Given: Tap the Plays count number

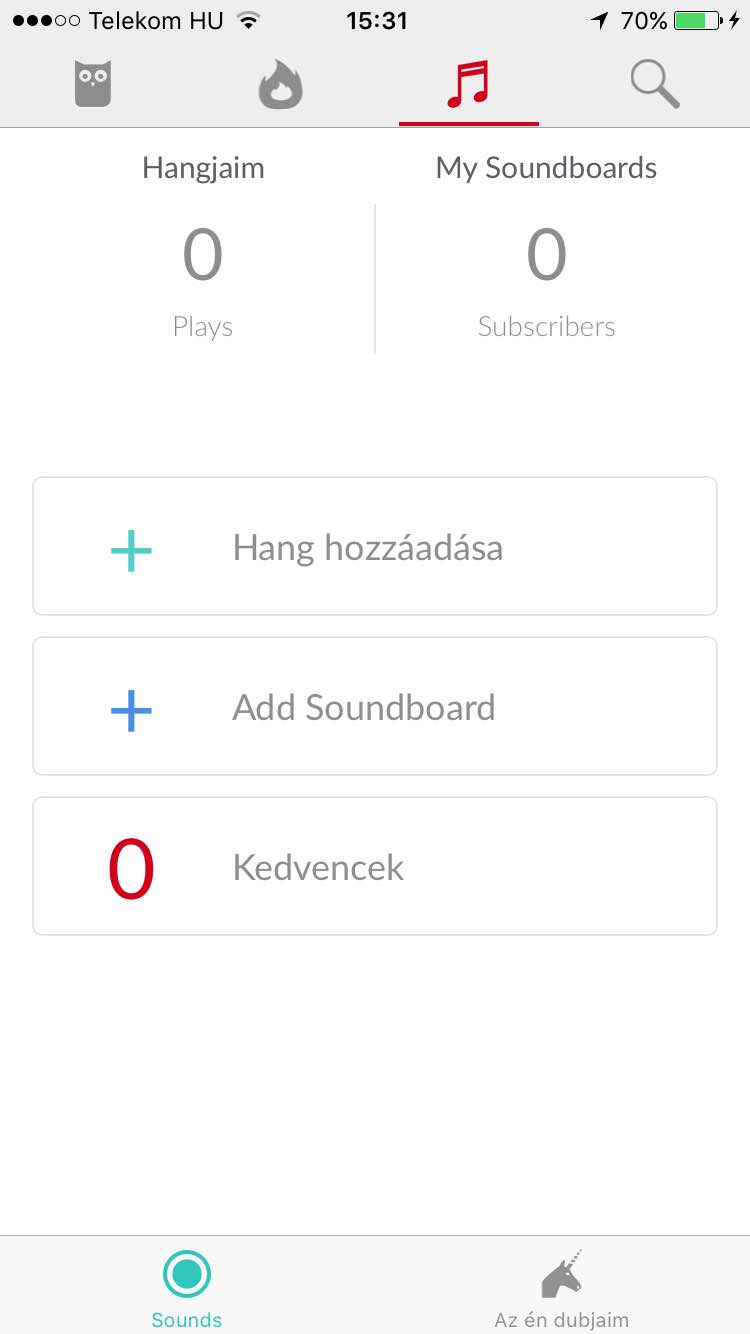Looking at the screenshot, I should click(x=202, y=255).
